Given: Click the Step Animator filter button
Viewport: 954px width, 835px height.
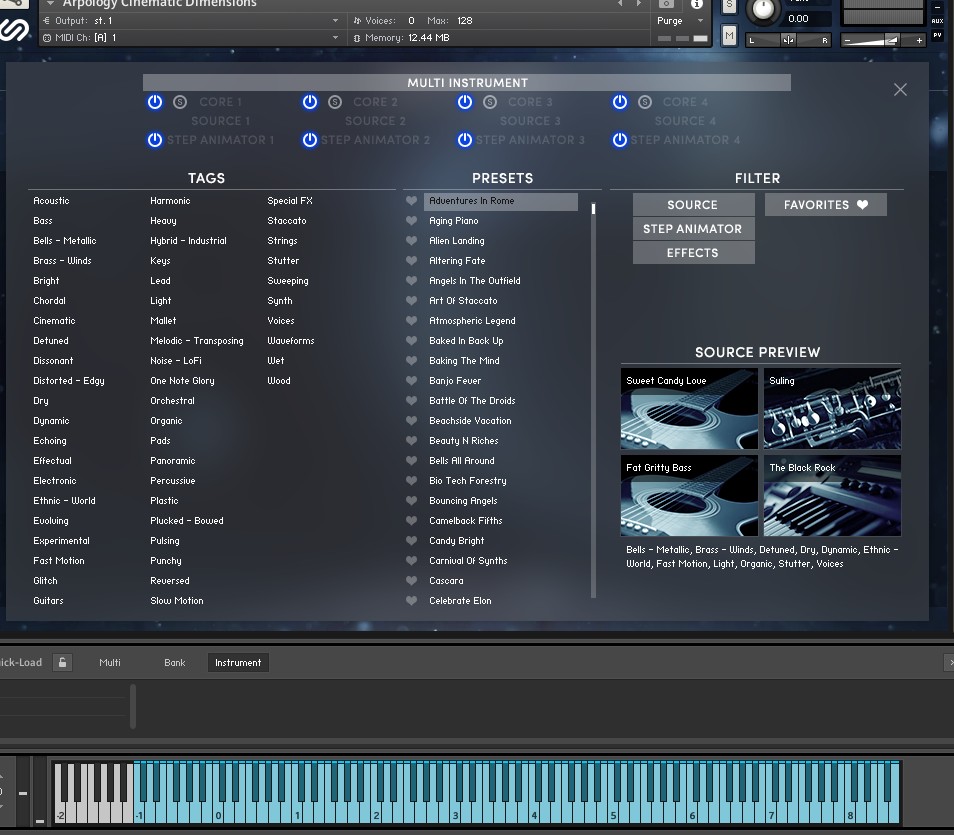Looking at the screenshot, I should coord(692,229).
